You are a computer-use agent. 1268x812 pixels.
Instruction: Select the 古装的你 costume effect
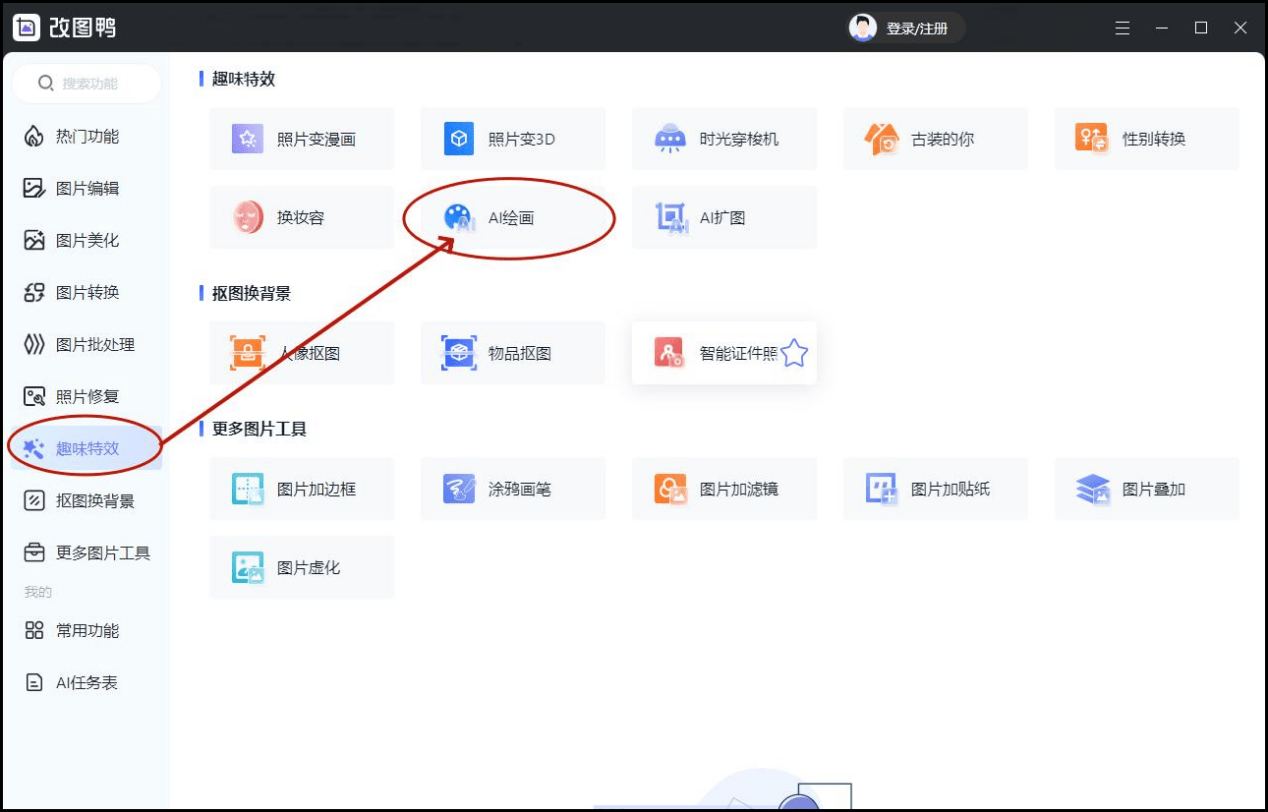[x=935, y=139]
